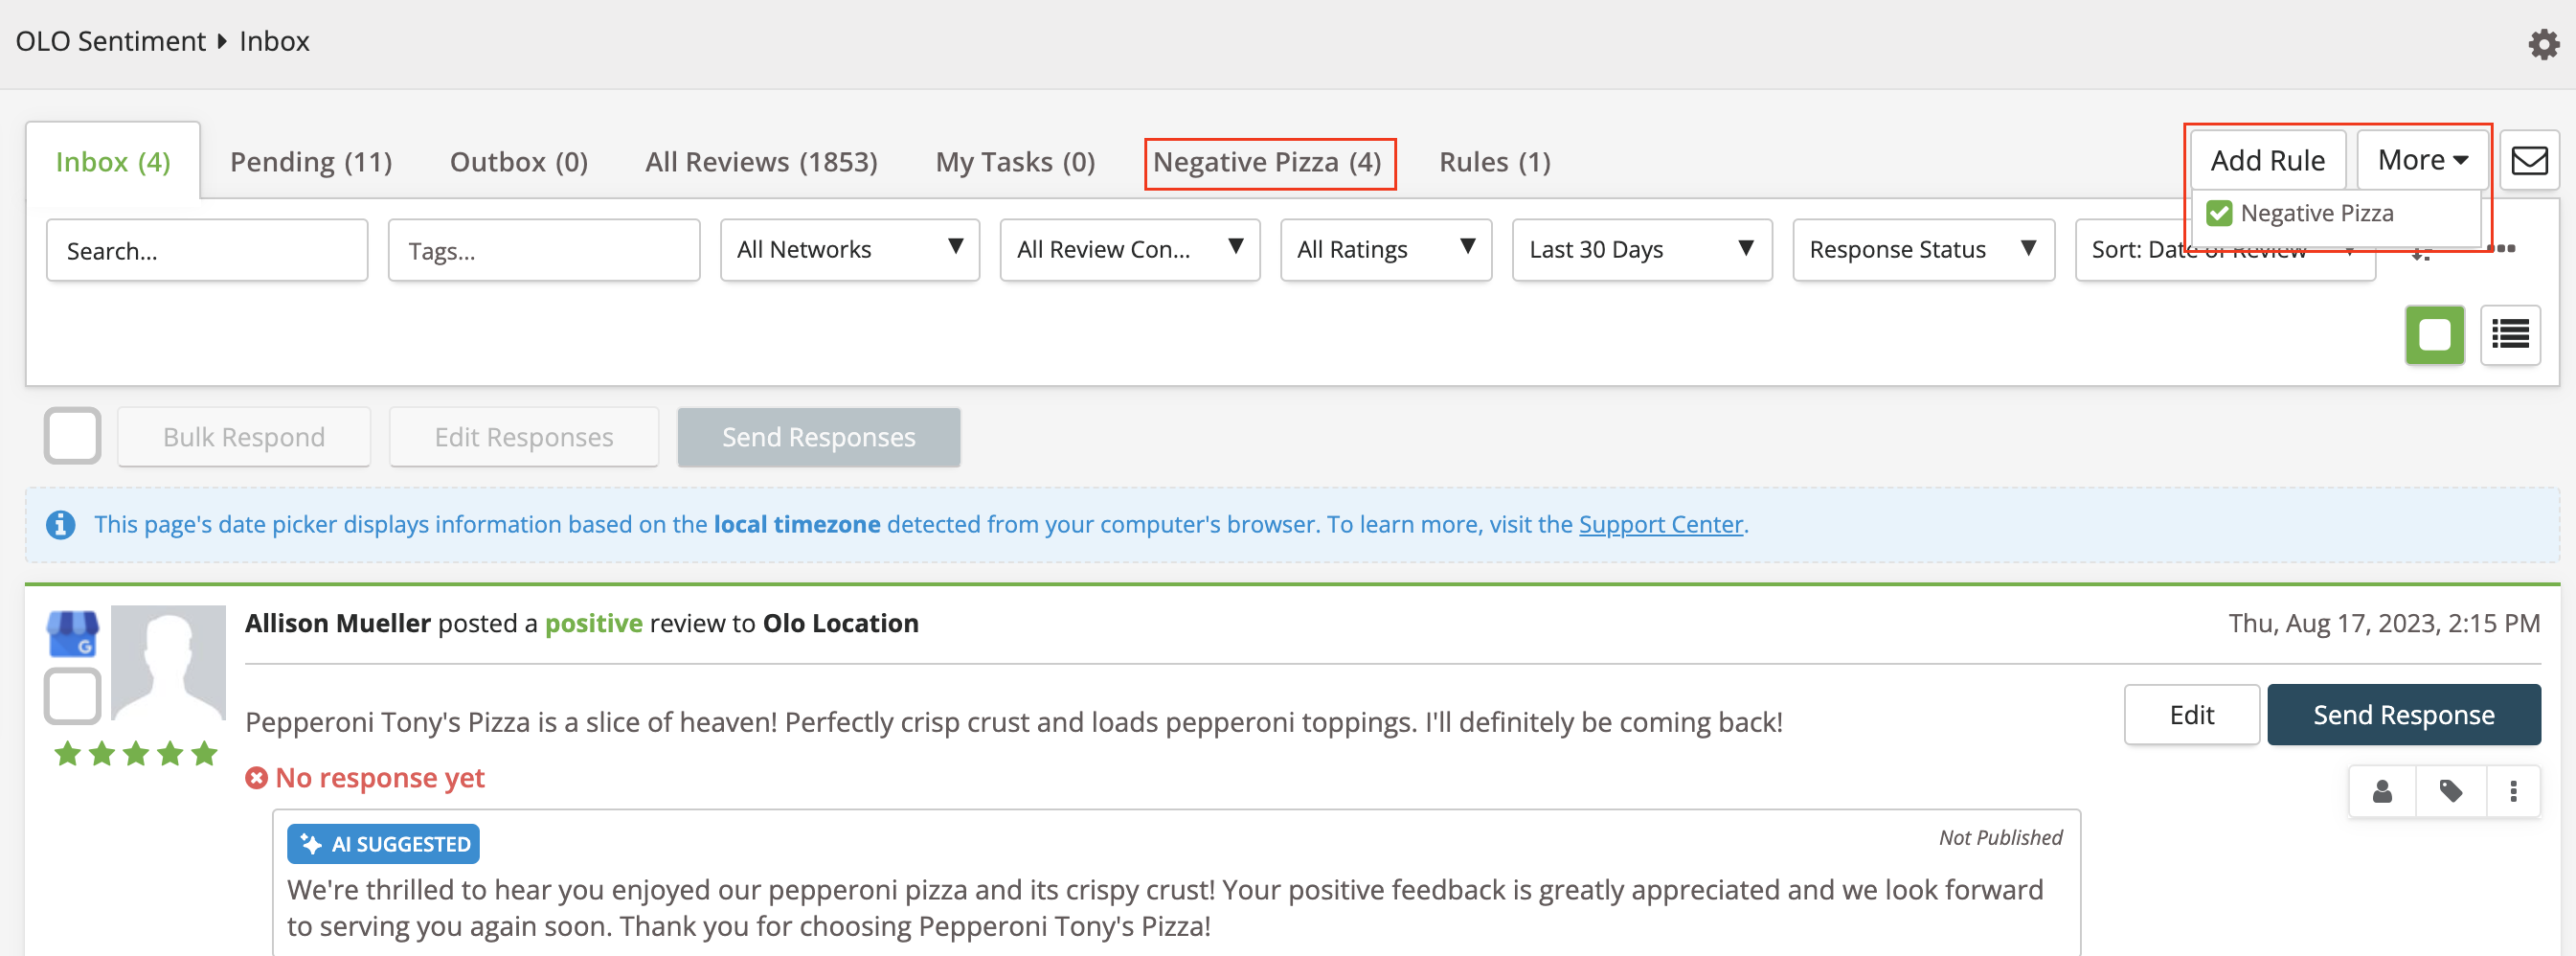Toggle the select-all reviews checkbox
Viewport: 2576px width, 956px height.
tap(72, 436)
